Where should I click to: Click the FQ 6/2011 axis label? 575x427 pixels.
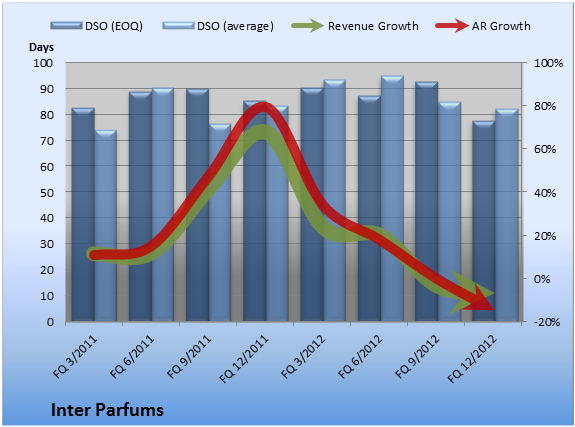[x=132, y=356]
